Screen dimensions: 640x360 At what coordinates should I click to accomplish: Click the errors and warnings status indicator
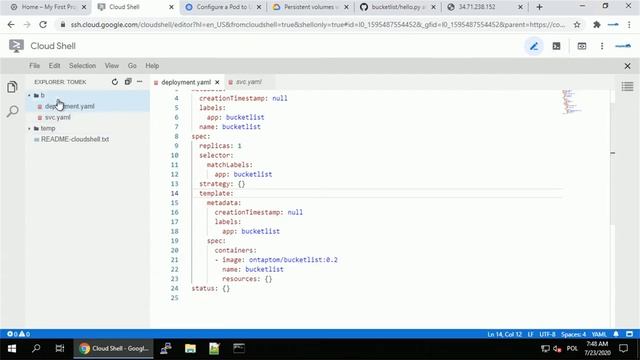pos(18,334)
